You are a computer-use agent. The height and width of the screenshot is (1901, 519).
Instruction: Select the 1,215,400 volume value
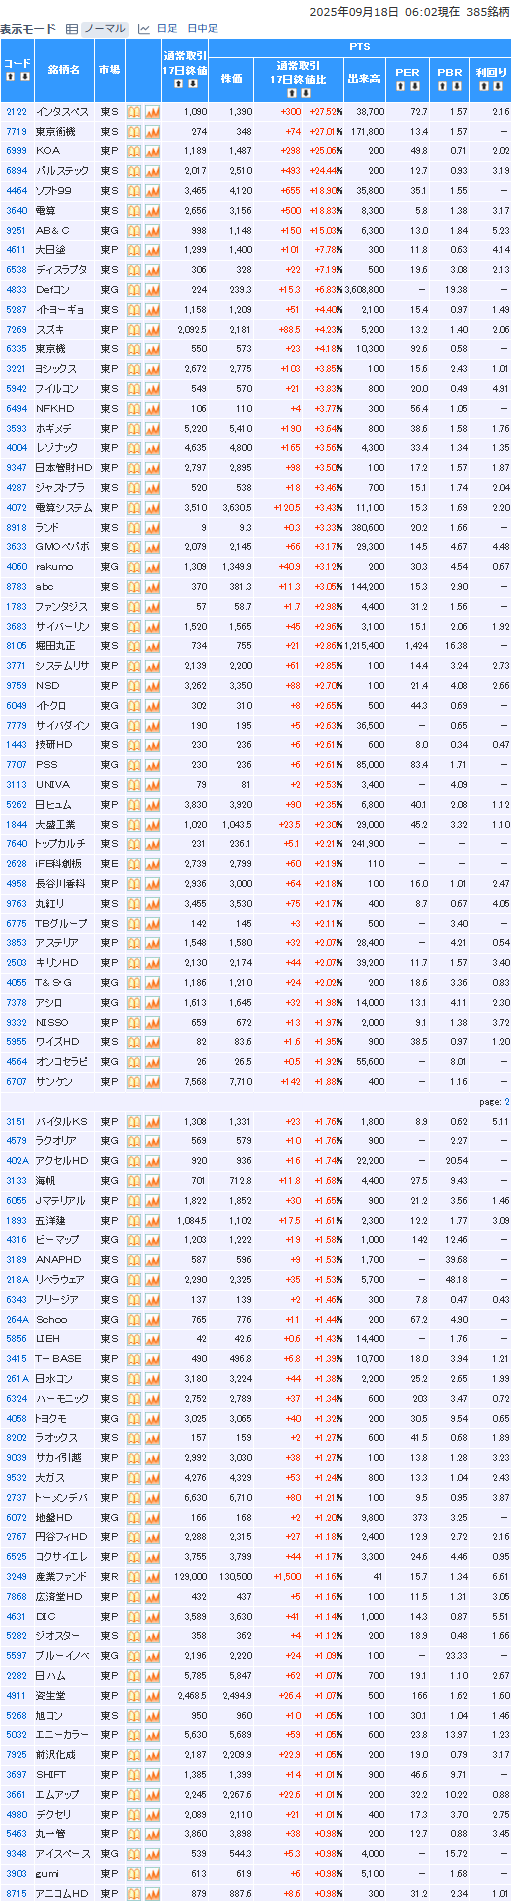(364, 646)
